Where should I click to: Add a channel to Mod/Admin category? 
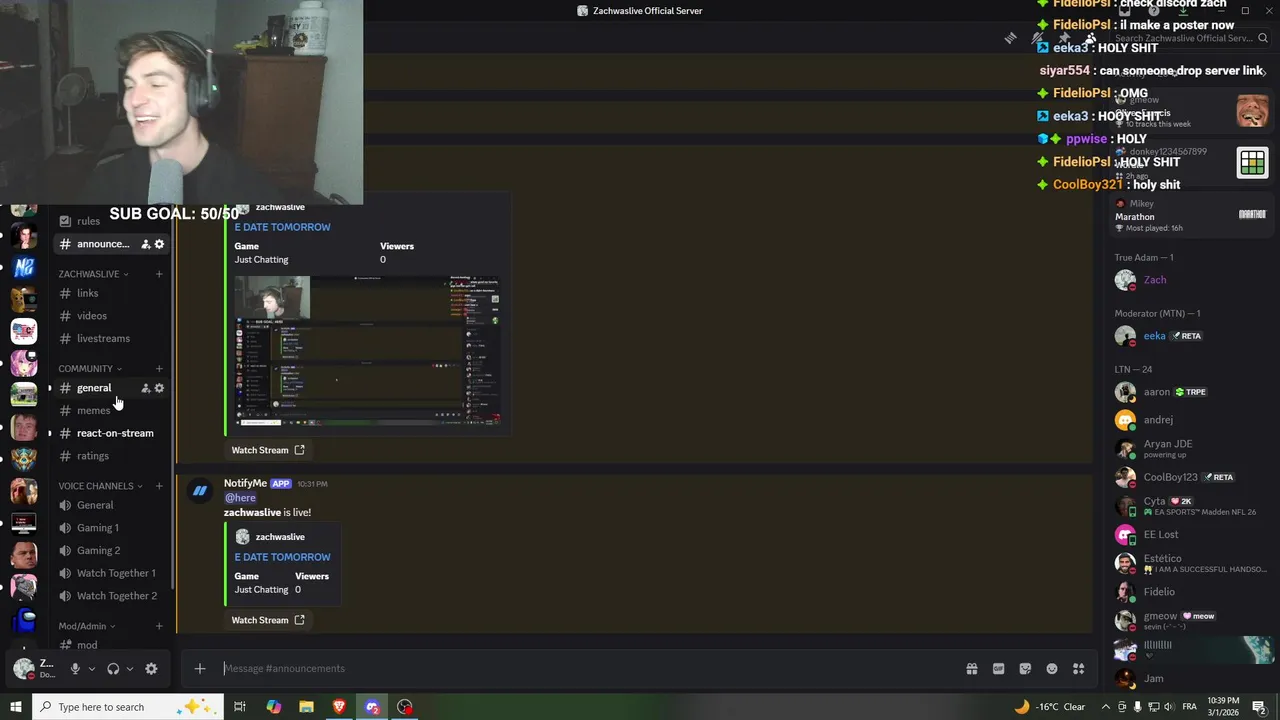pyautogui.click(x=159, y=626)
